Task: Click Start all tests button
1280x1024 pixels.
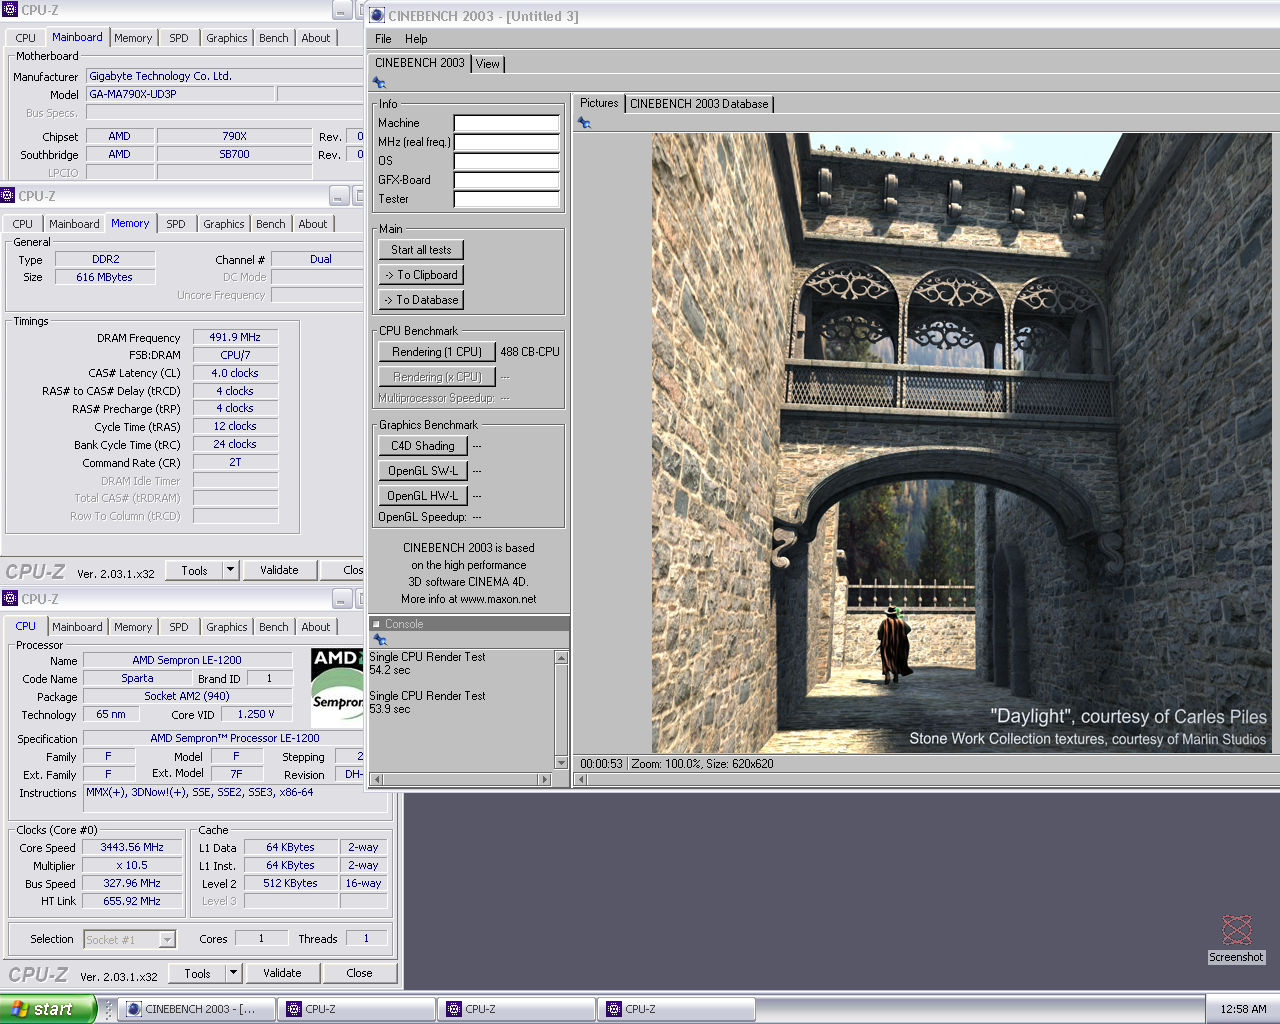Action: 421,250
